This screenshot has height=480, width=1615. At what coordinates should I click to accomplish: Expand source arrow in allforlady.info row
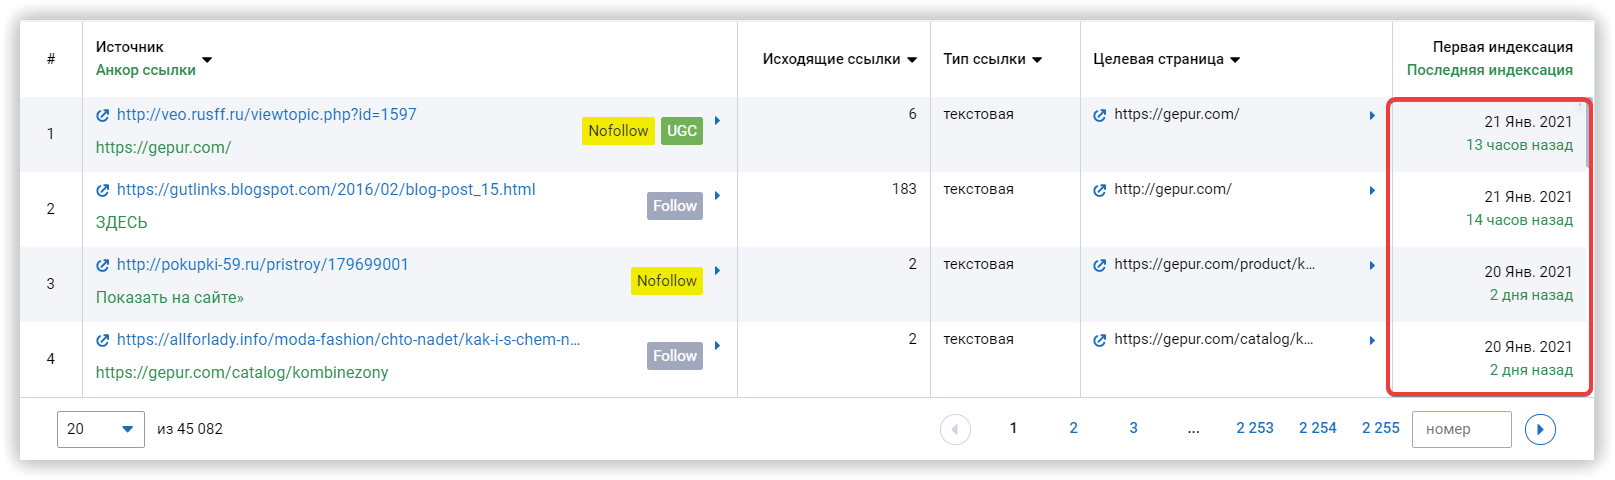pos(717,346)
